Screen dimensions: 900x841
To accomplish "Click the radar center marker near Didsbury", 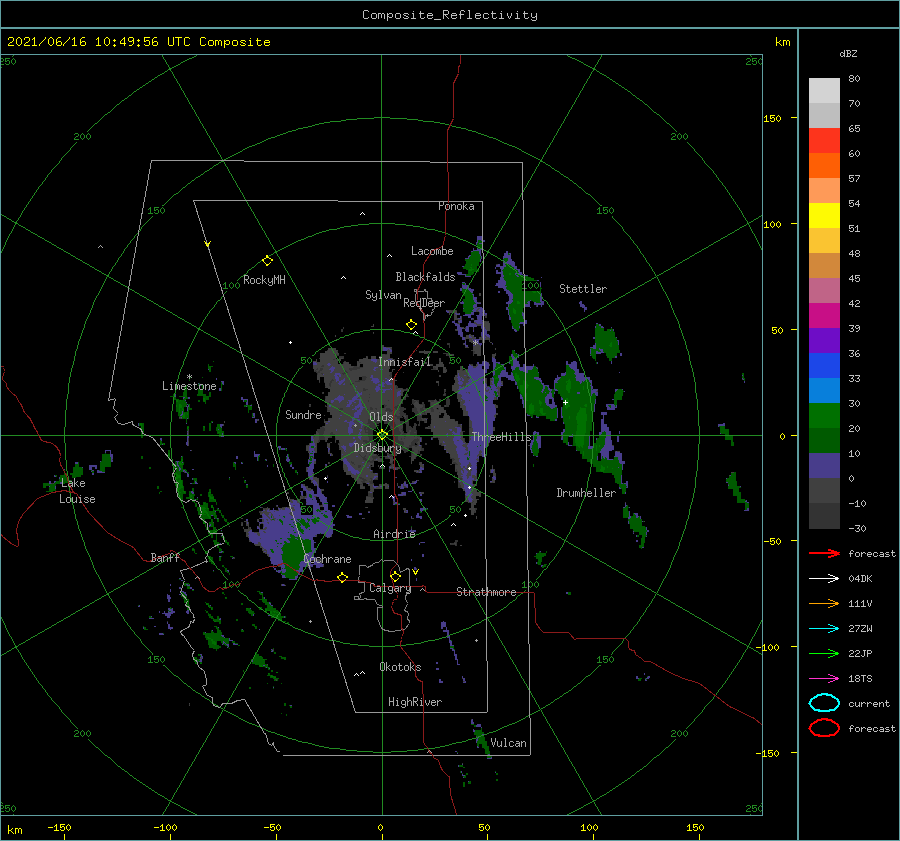I will tap(382, 435).
